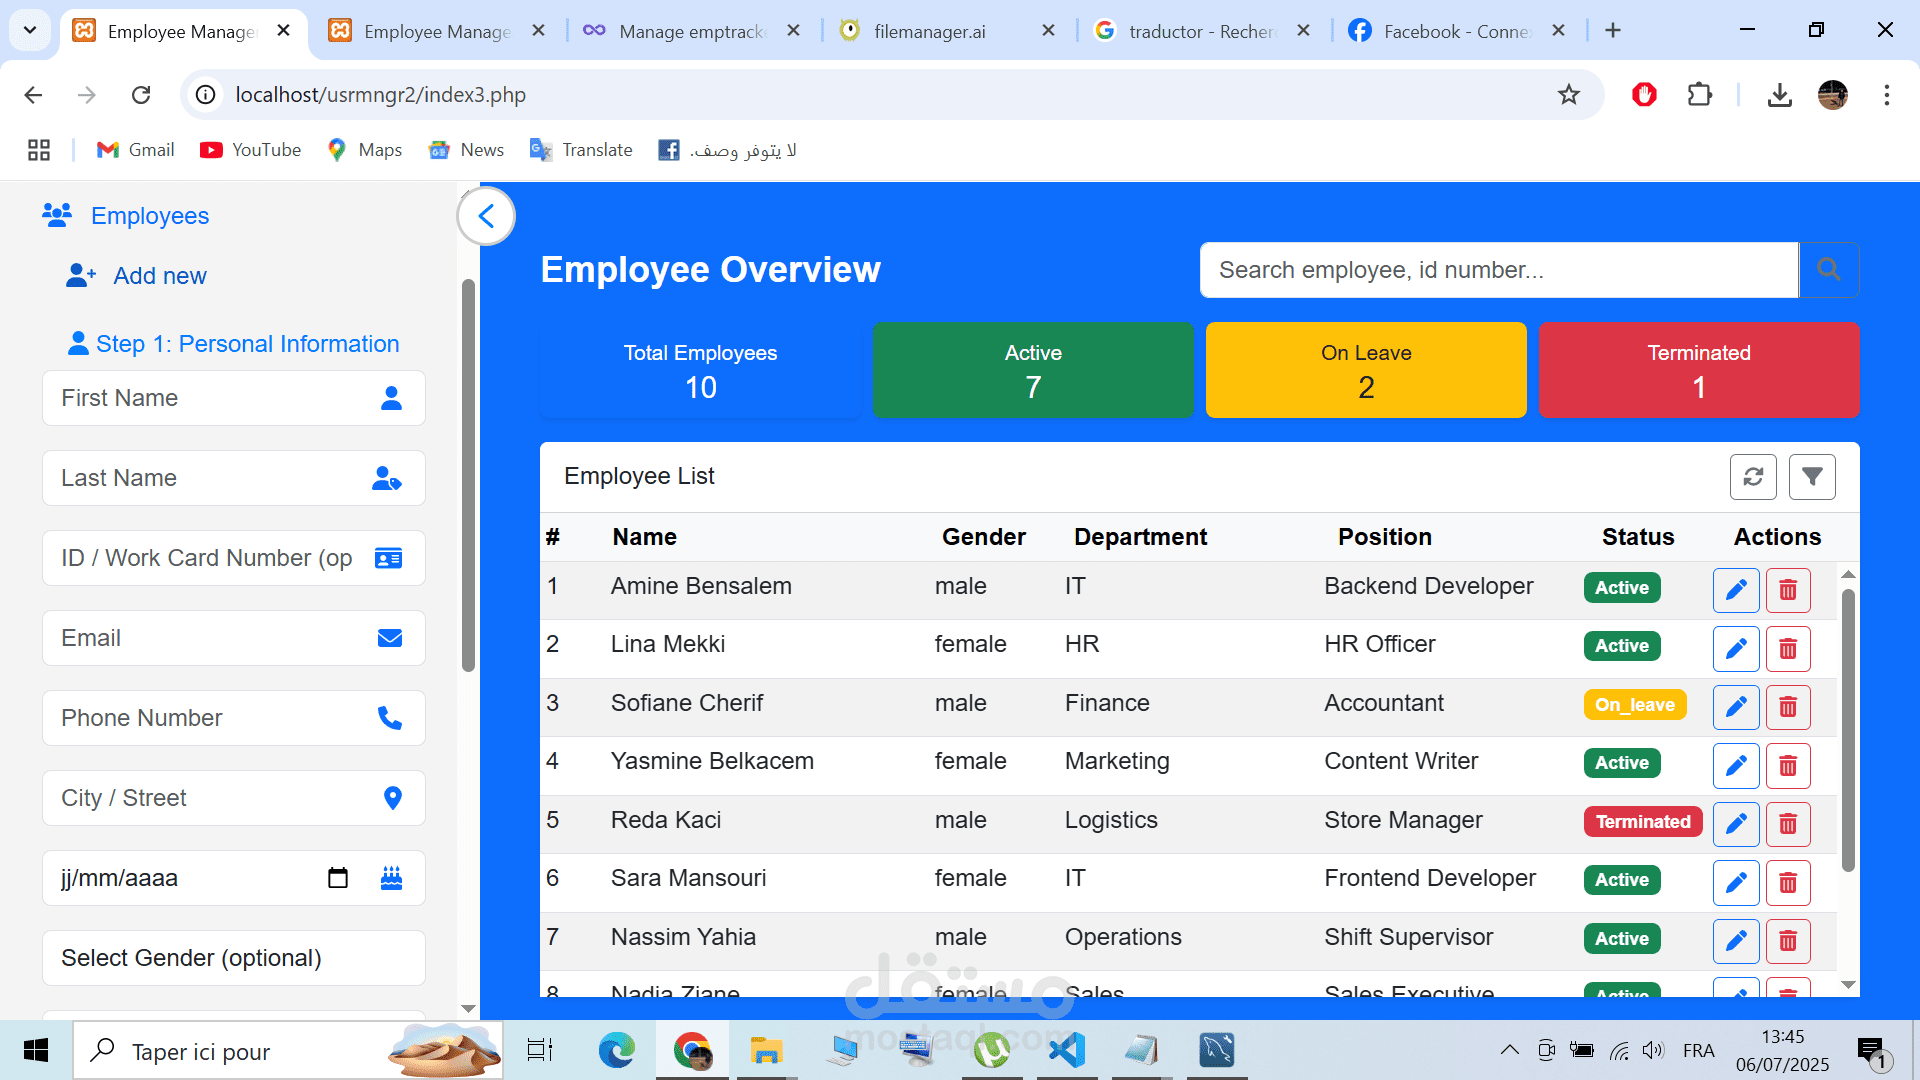Click trash icon for Reda Kaci
This screenshot has height=1080, width=1920.
pos(1788,824)
